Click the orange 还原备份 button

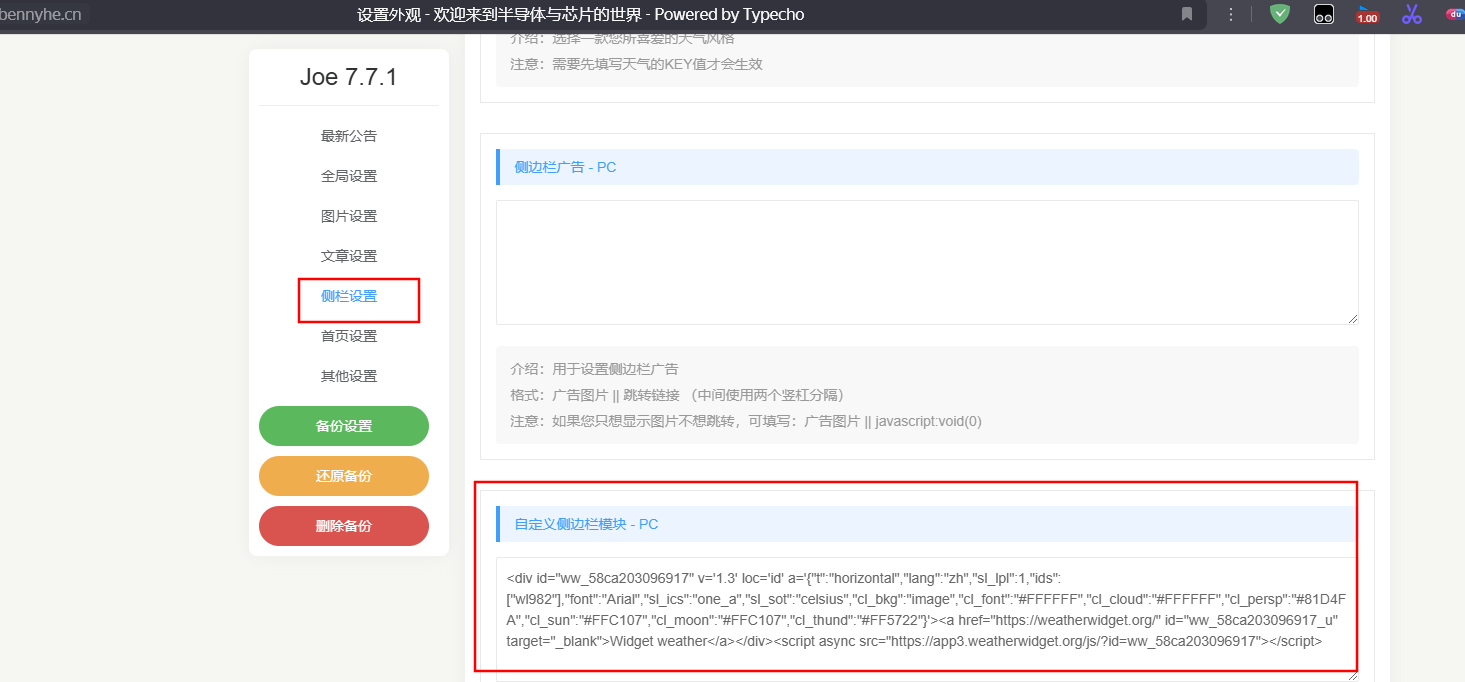click(344, 476)
